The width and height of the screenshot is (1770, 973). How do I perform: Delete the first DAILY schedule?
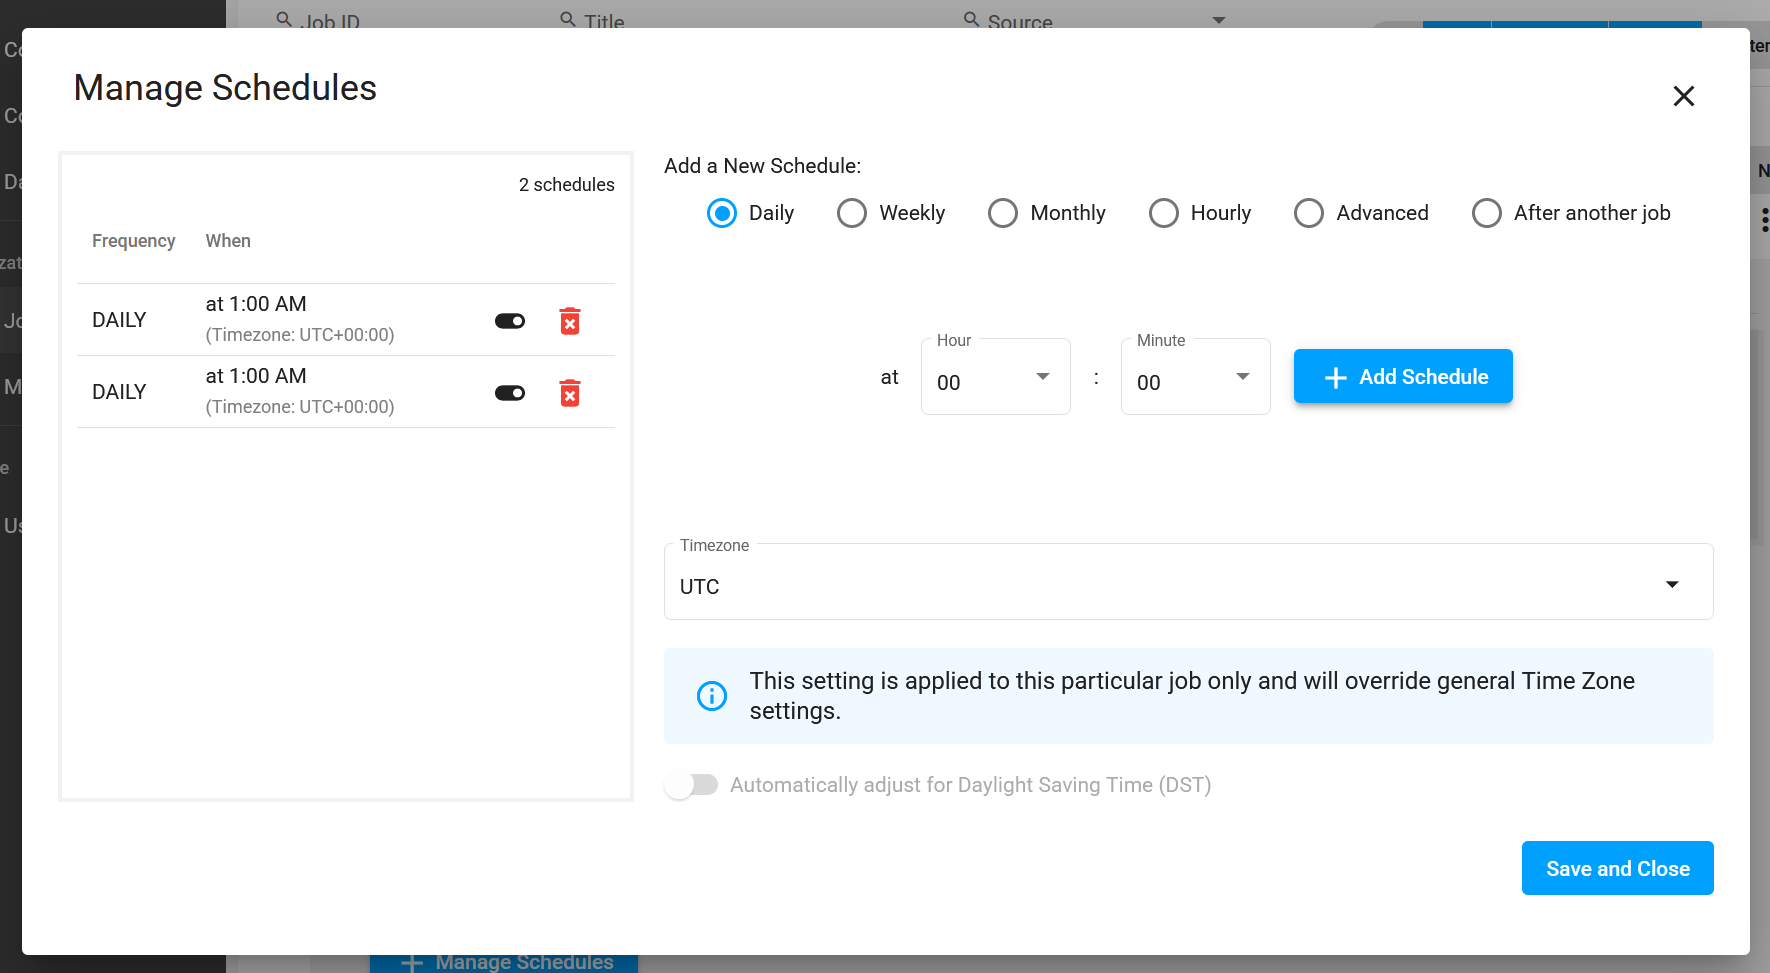(569, 321)
